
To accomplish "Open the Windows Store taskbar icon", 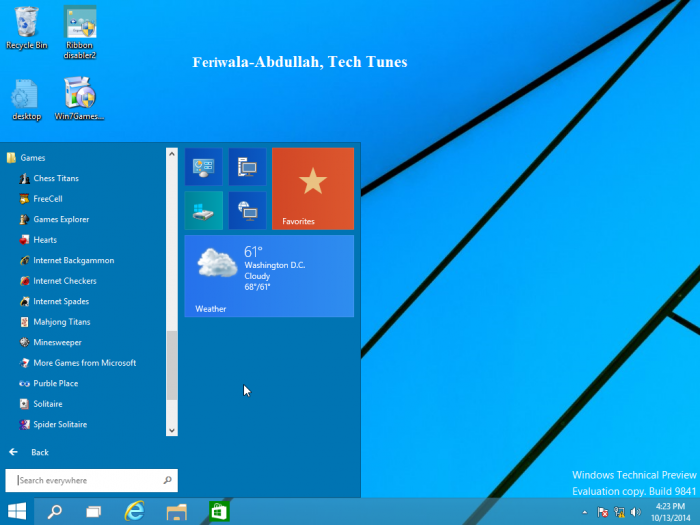I will pos(218,512).
